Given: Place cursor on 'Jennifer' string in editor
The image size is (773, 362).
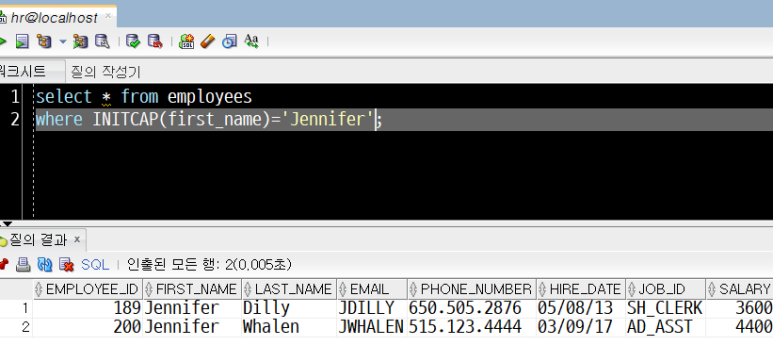Looking at the screenshot, I should click(x=328, y=120).
